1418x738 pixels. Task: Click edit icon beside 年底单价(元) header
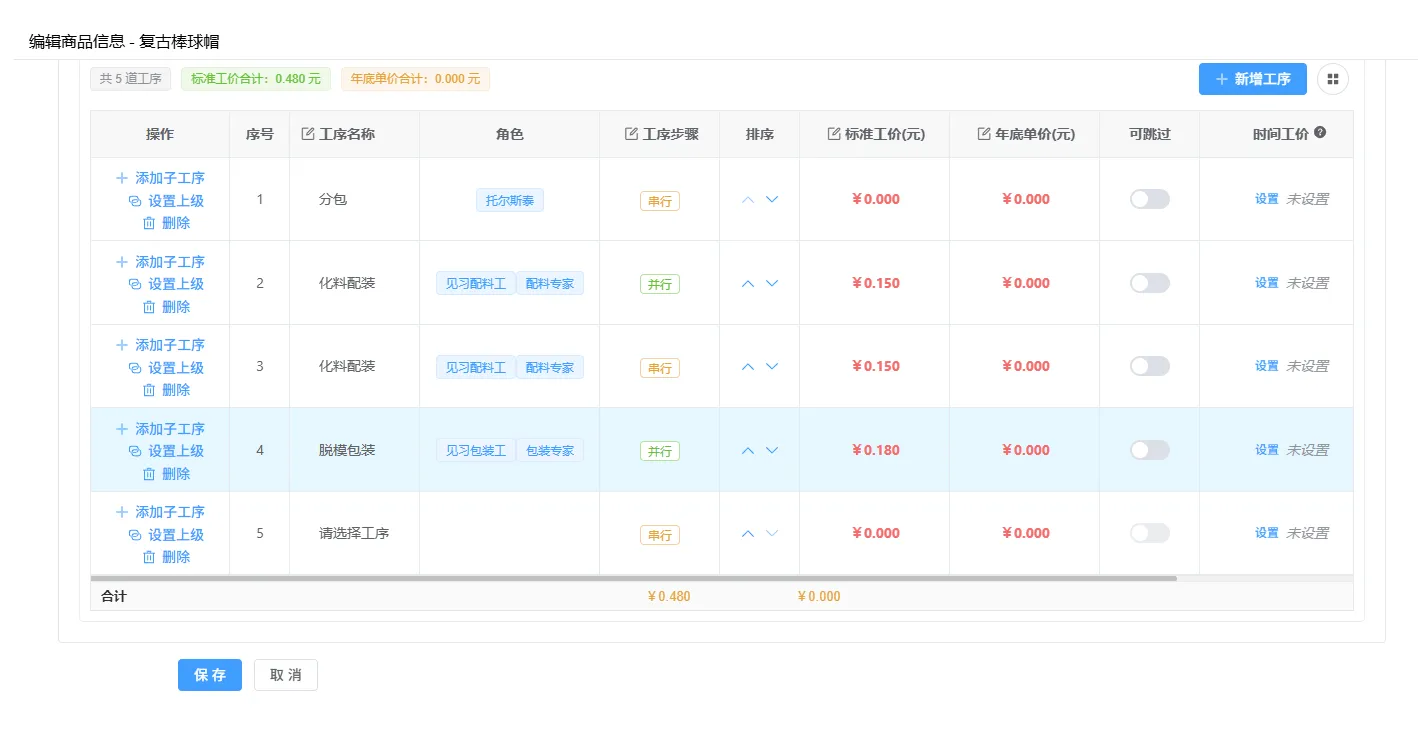(984, 134)
